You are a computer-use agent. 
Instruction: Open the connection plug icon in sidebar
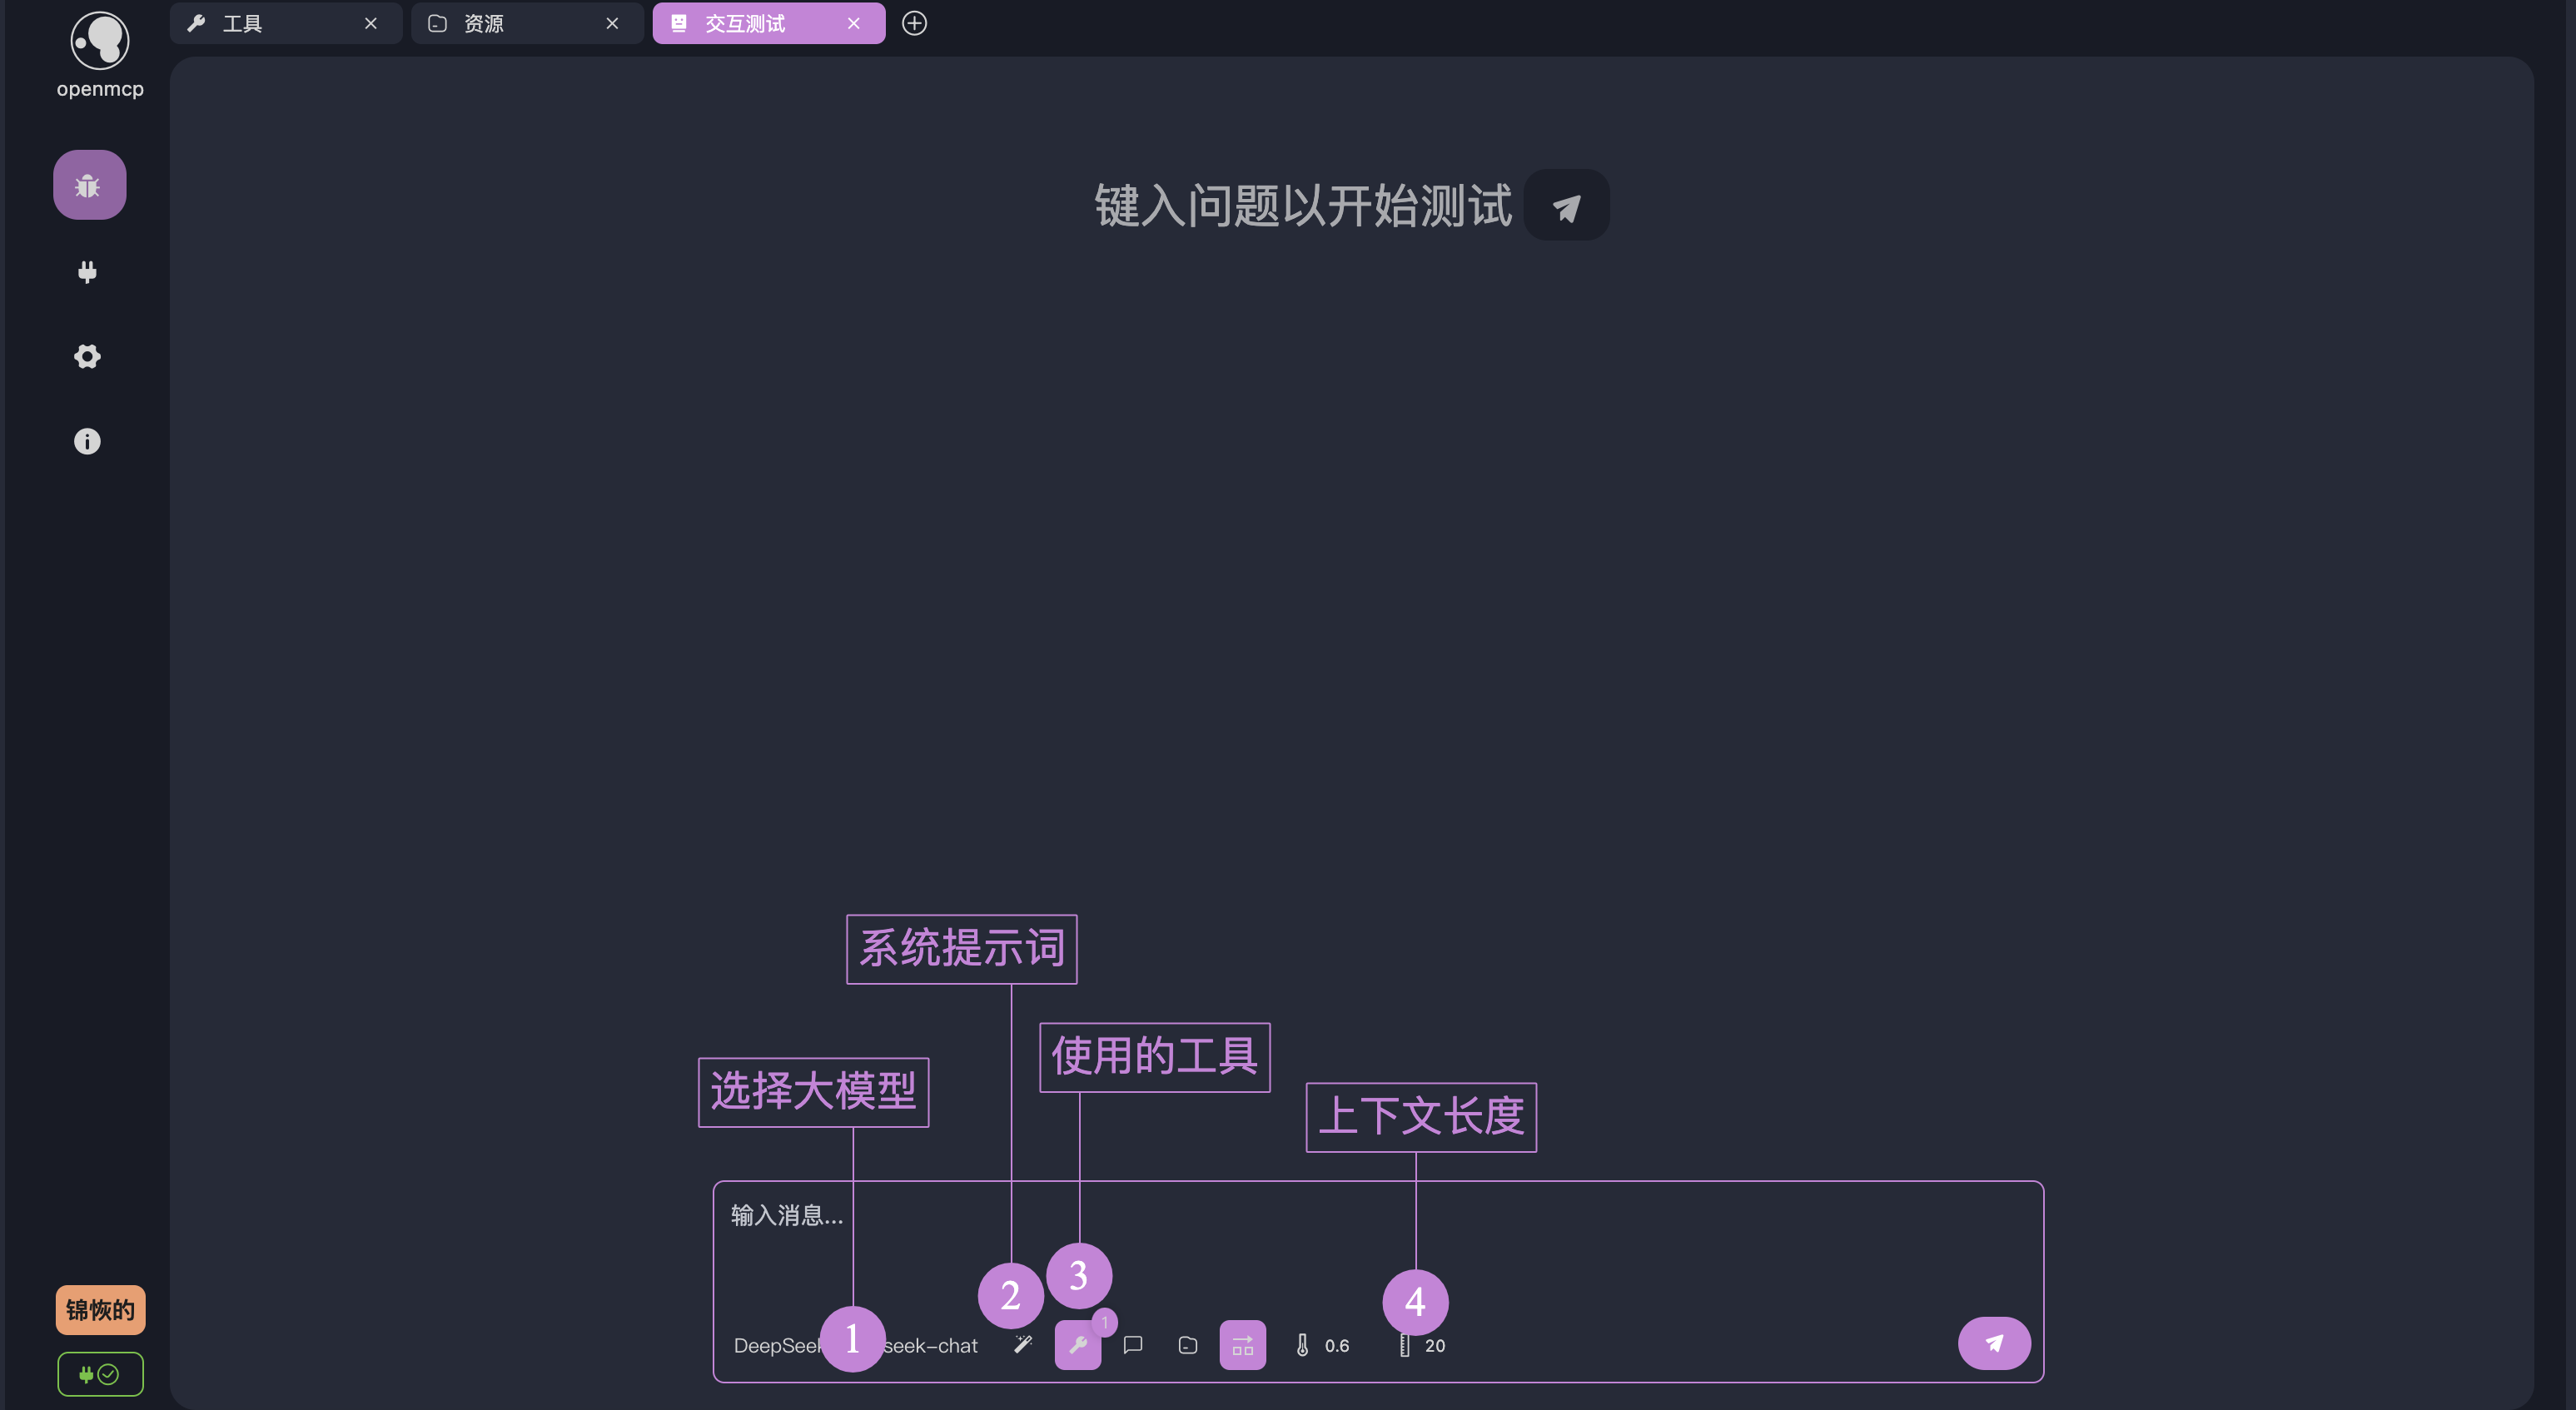pos(88,272)
